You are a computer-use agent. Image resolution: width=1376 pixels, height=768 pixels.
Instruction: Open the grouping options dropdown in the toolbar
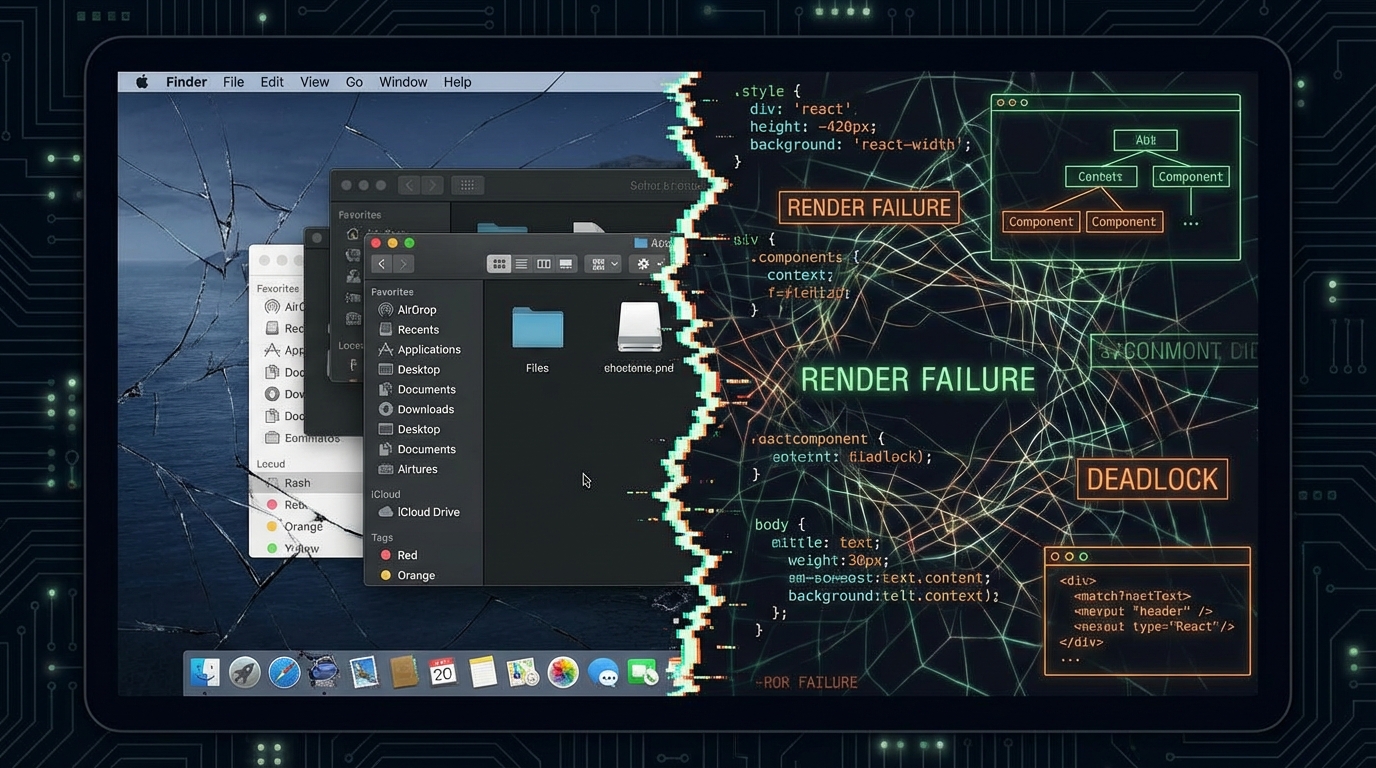pos(603,263)
